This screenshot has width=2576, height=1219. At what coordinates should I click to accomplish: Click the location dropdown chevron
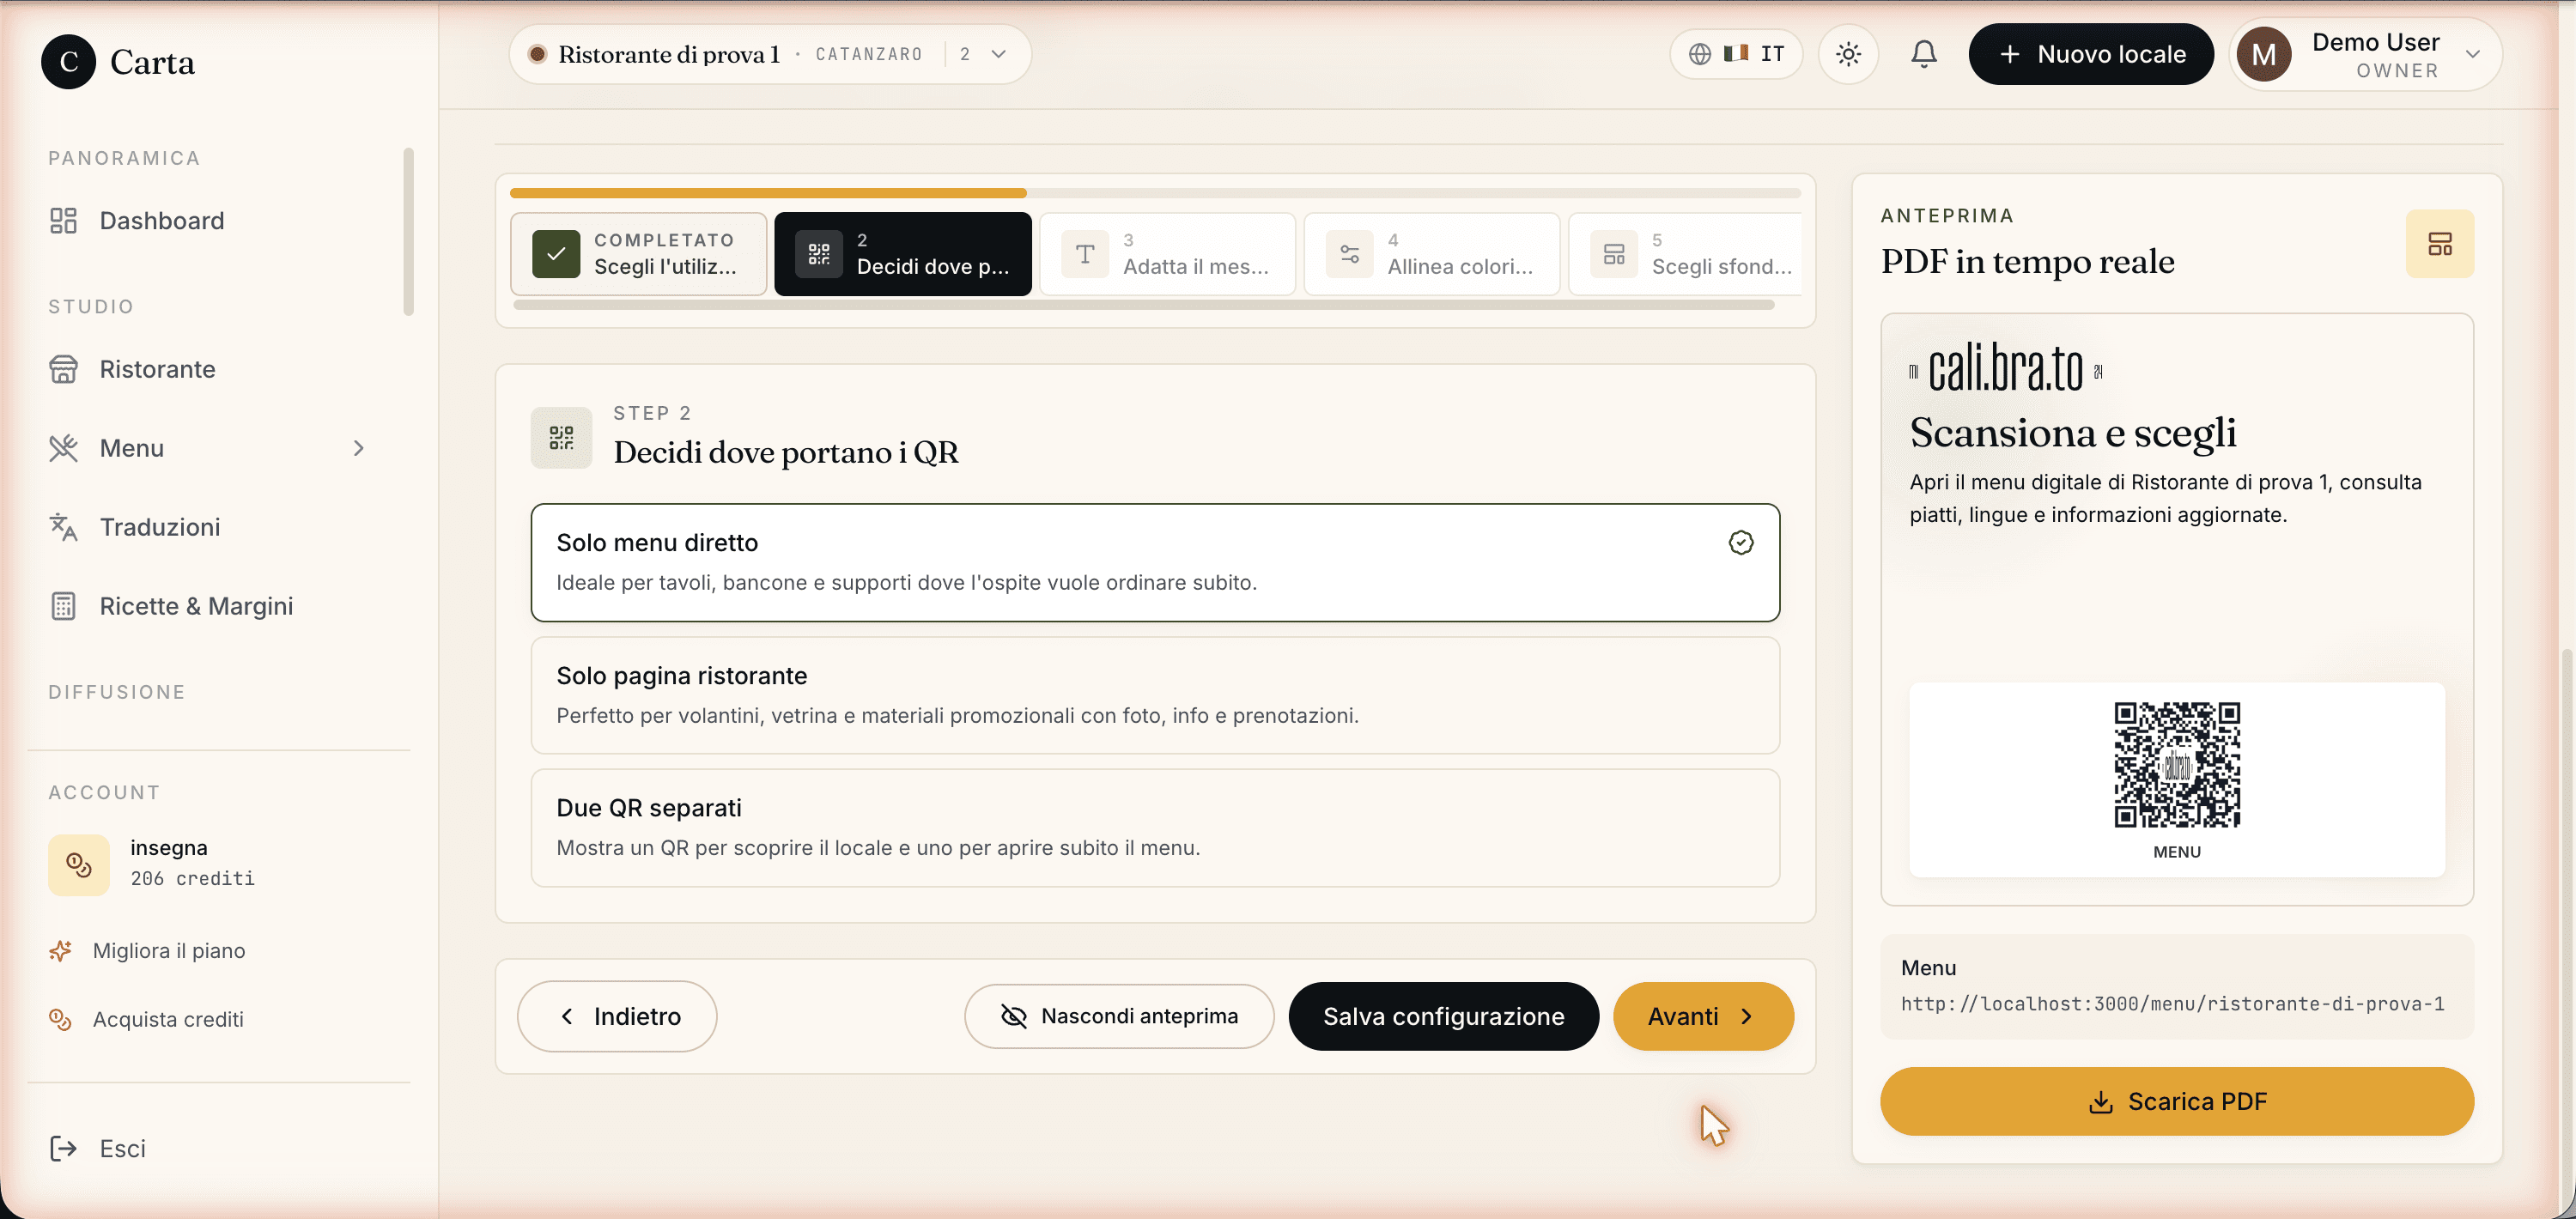pos(998,54)
